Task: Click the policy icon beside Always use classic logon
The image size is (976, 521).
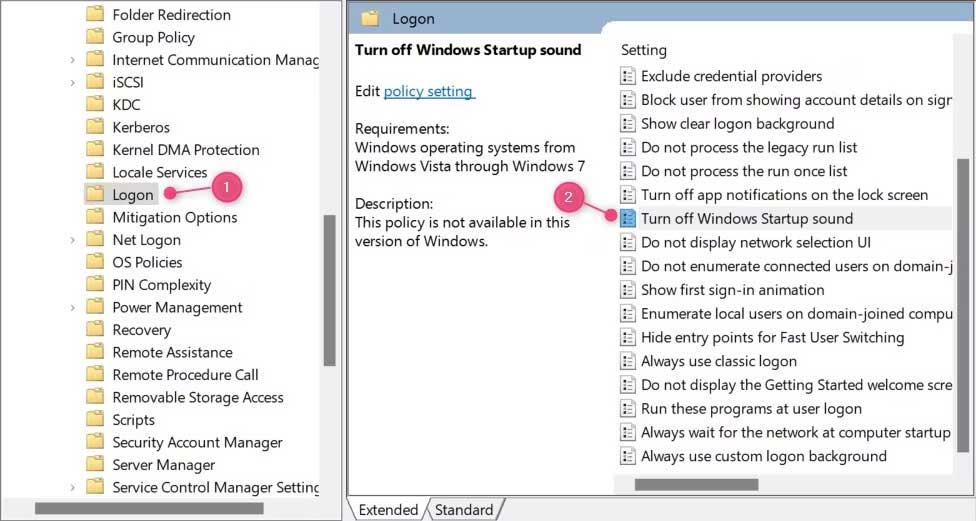Action: [x=628, y=362]
